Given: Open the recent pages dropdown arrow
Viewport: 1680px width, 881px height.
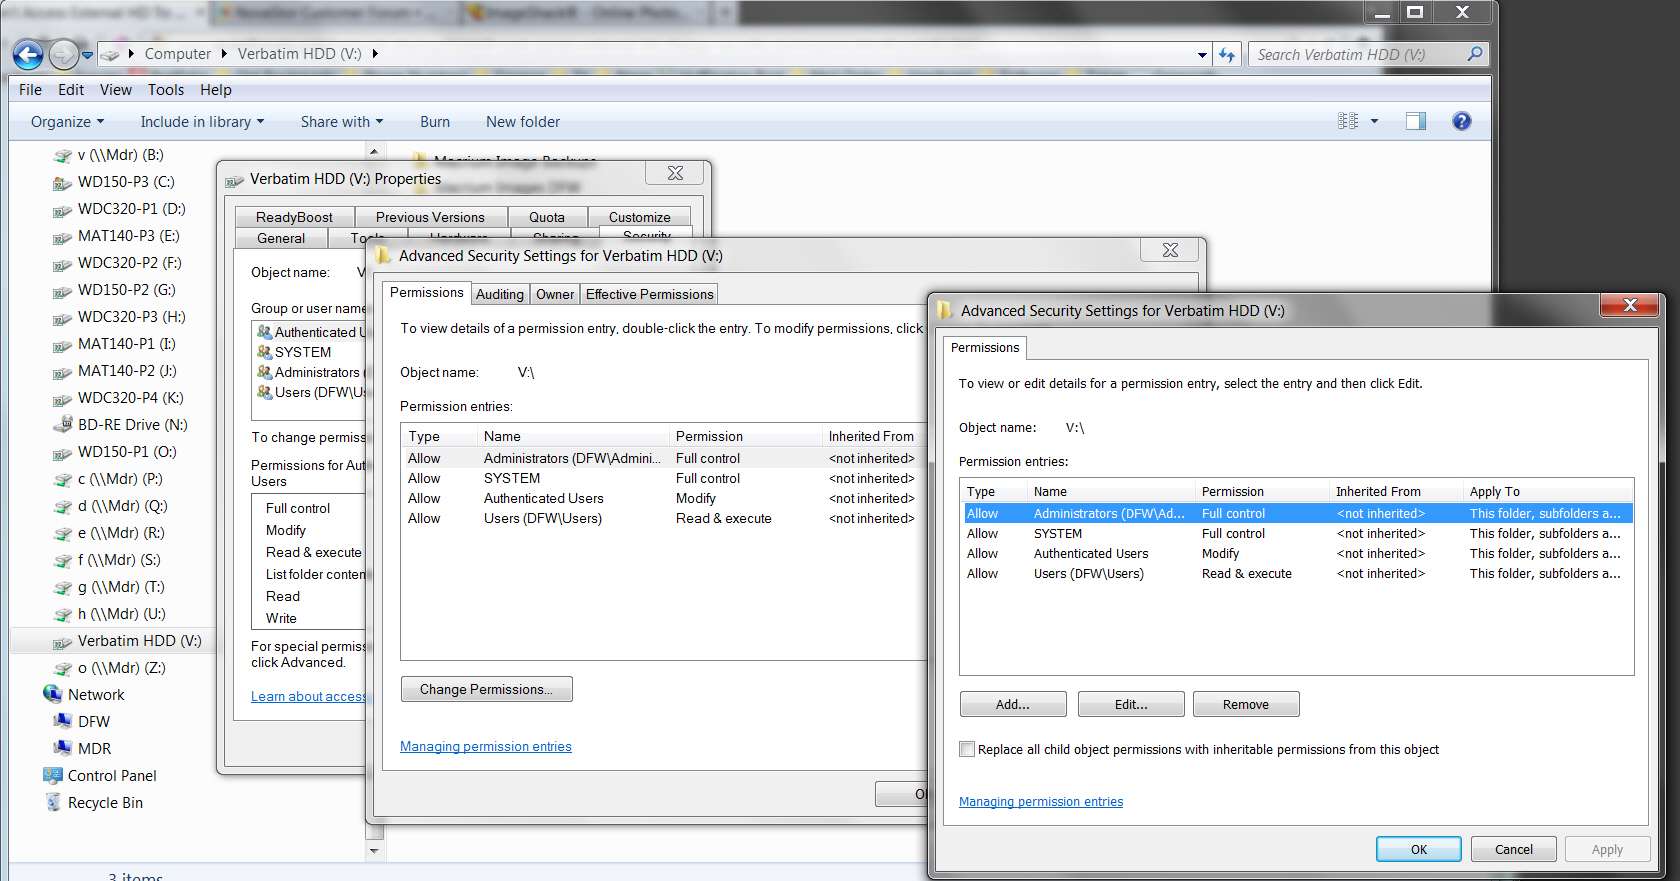Looking at the screenshot, I should pyautogui.click(x=88, y=55).
